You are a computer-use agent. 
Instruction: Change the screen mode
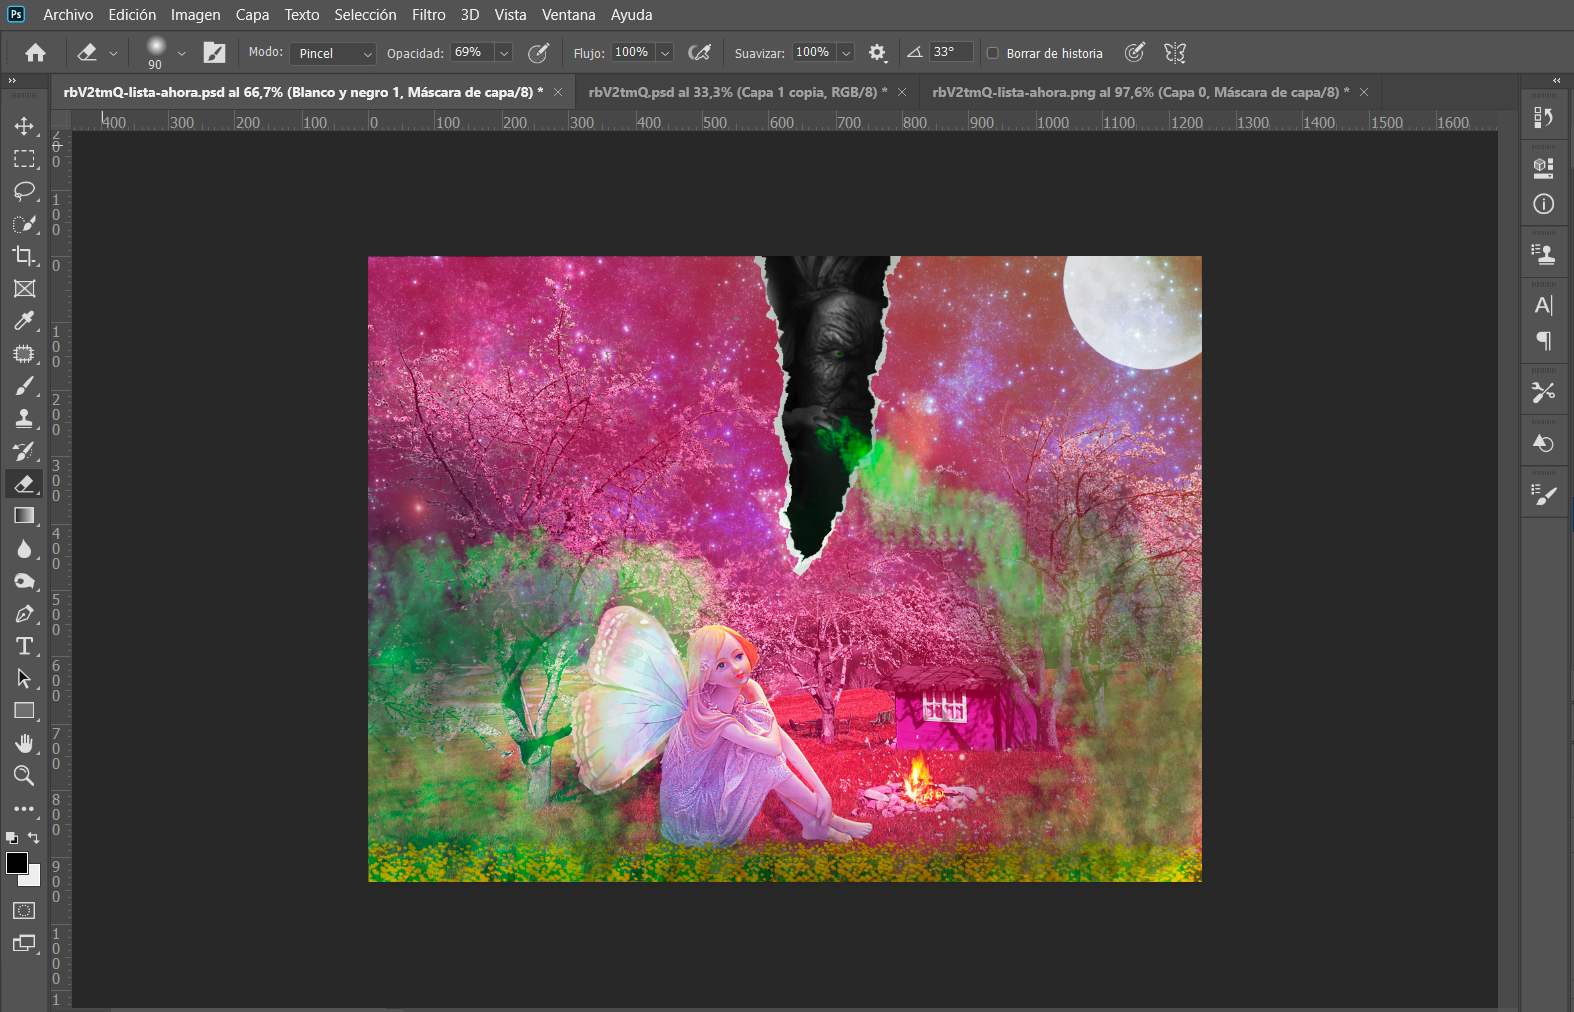(x=24, y=943)
